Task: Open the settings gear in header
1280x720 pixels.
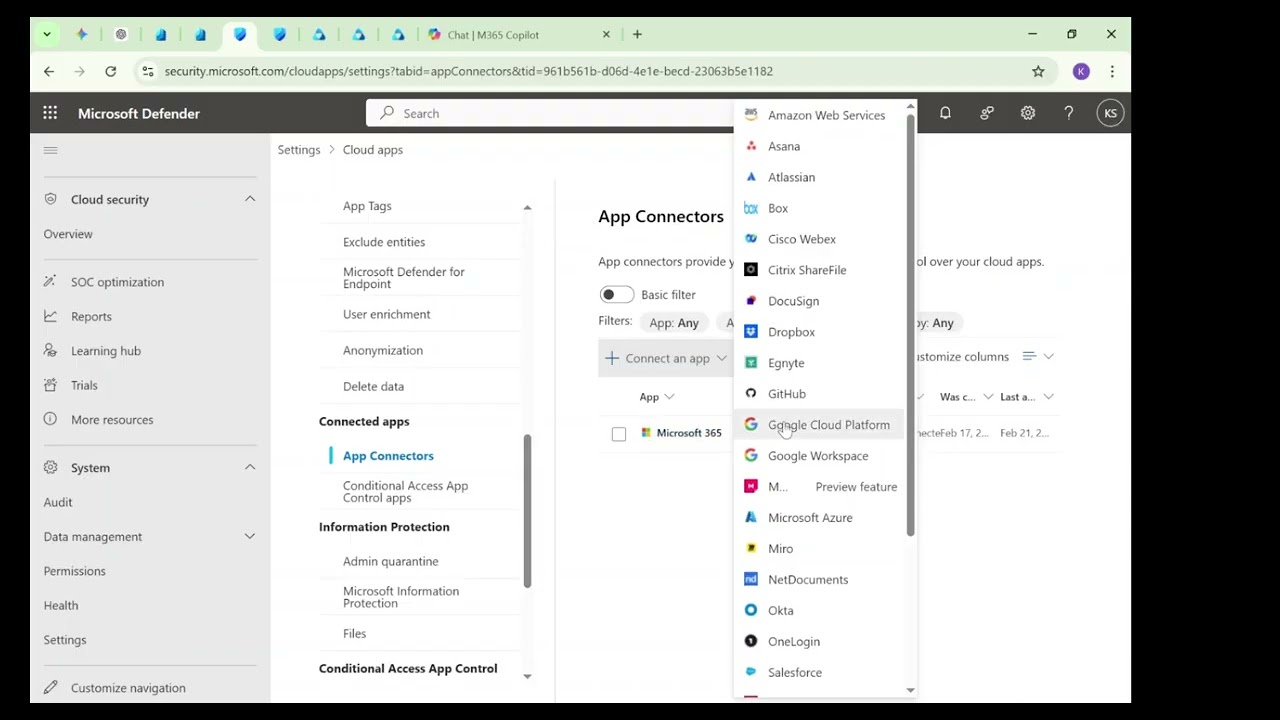Action: coord(1028,113)
